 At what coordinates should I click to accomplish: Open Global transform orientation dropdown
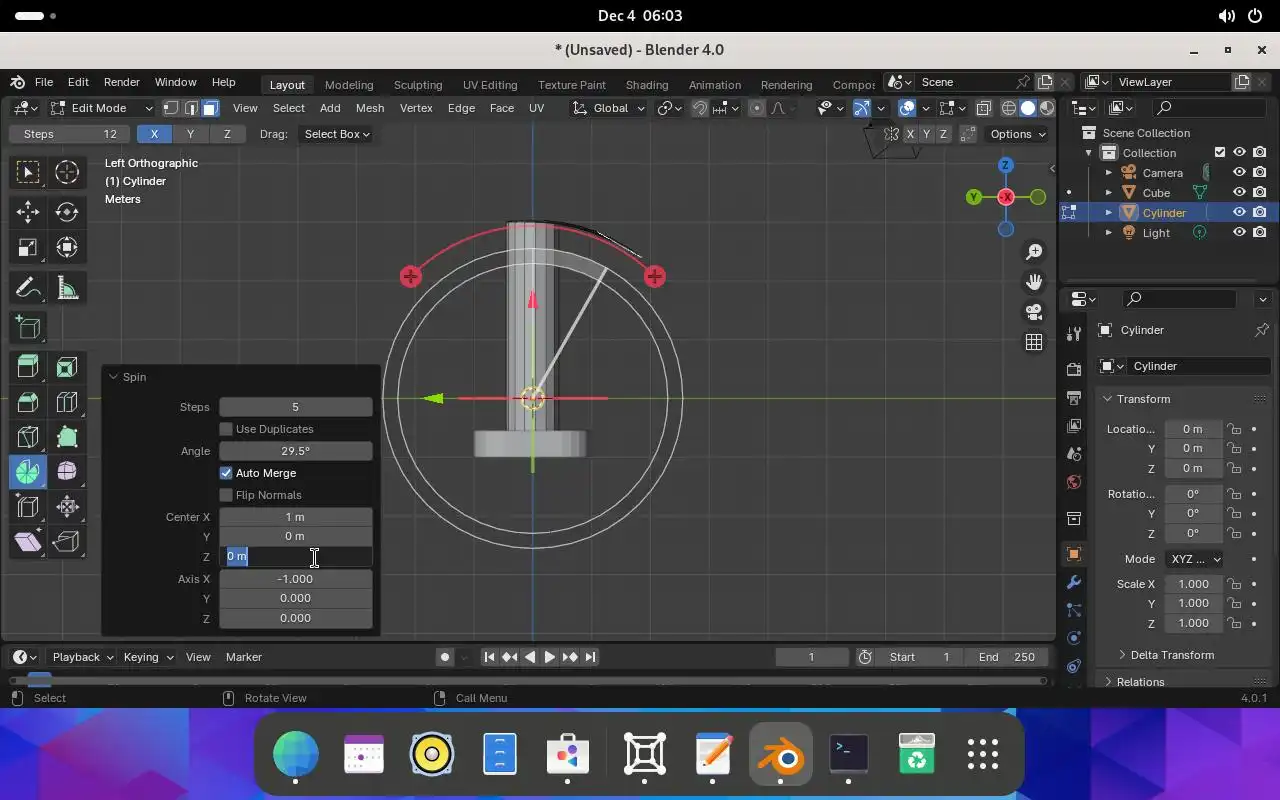pos(609,108)
